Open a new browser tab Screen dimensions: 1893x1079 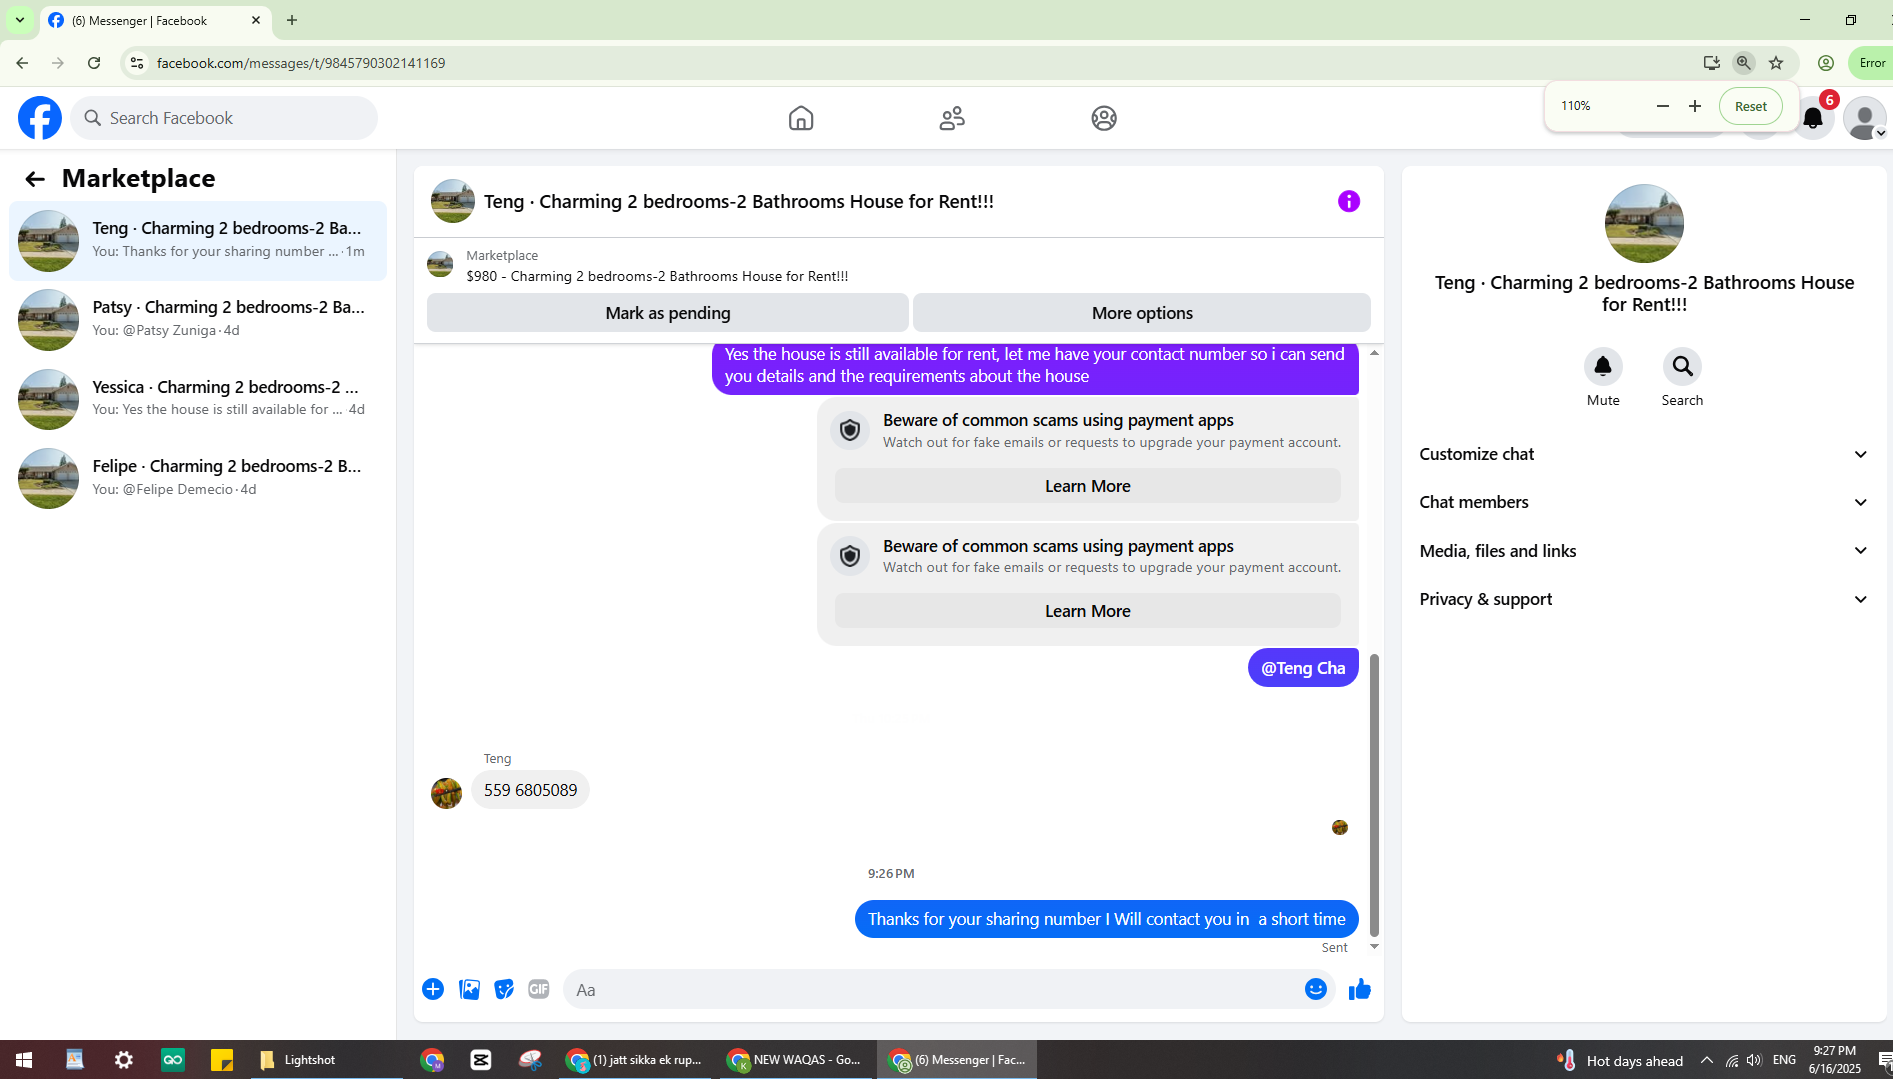click(292, 20)
